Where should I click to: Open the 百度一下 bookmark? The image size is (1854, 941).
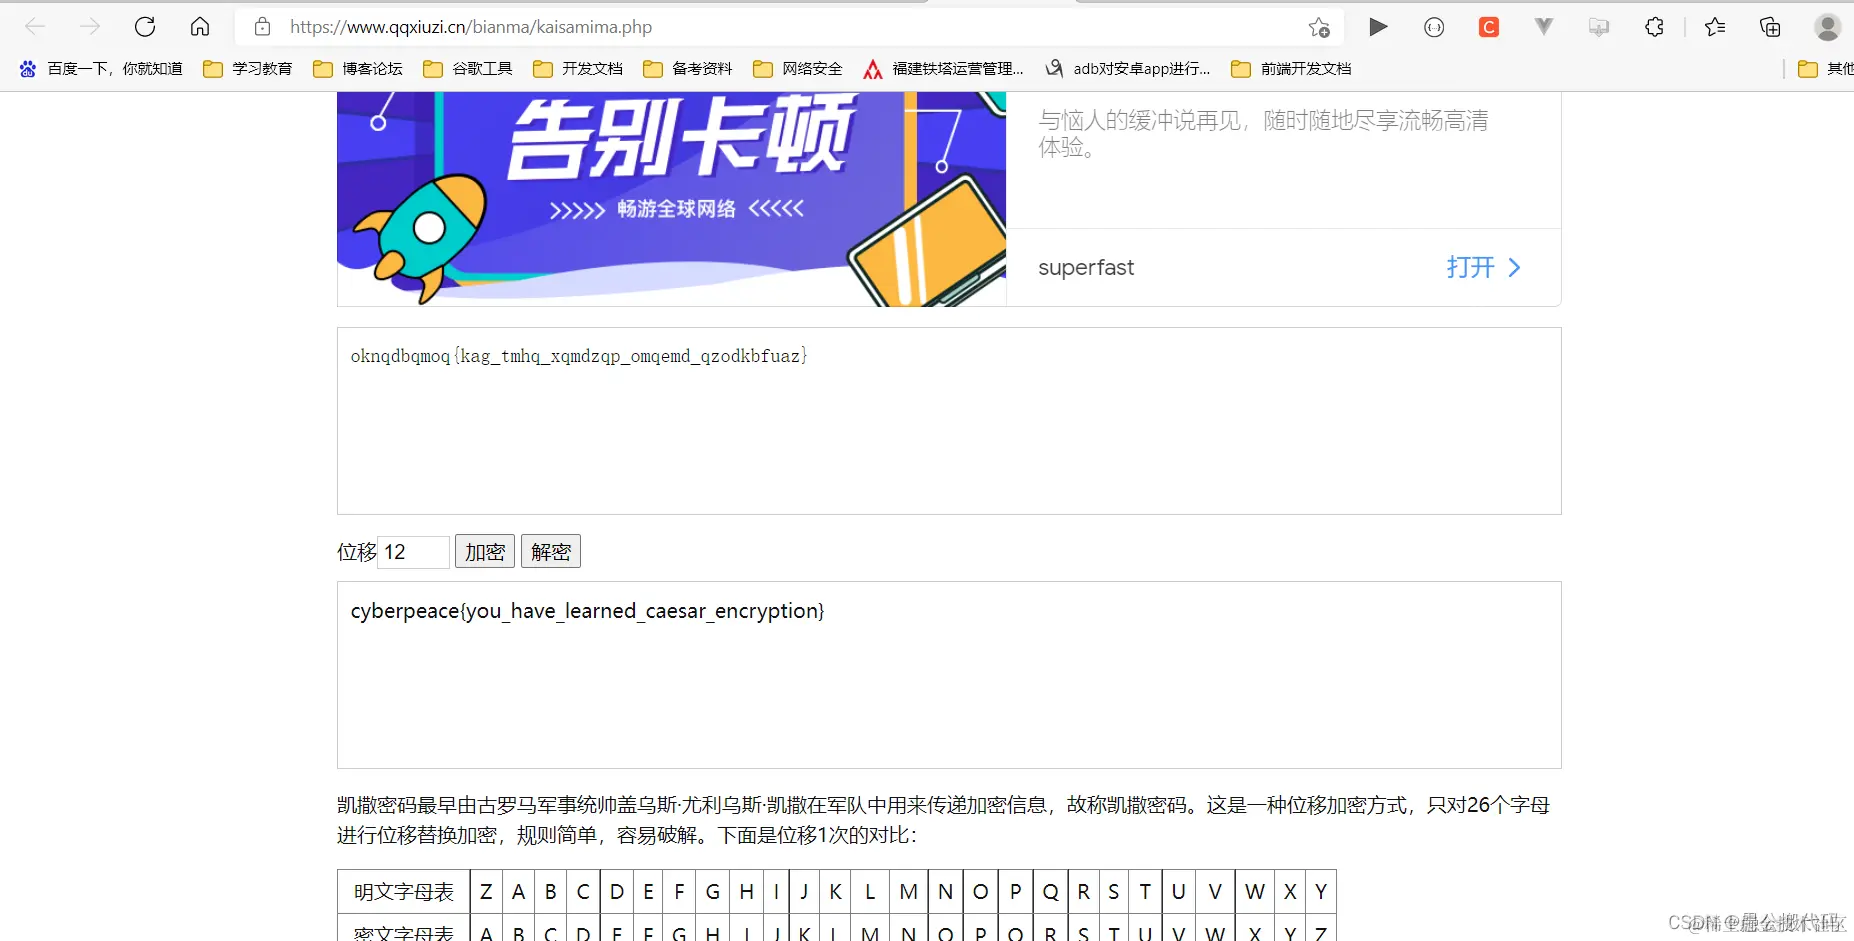click(100, 68)
